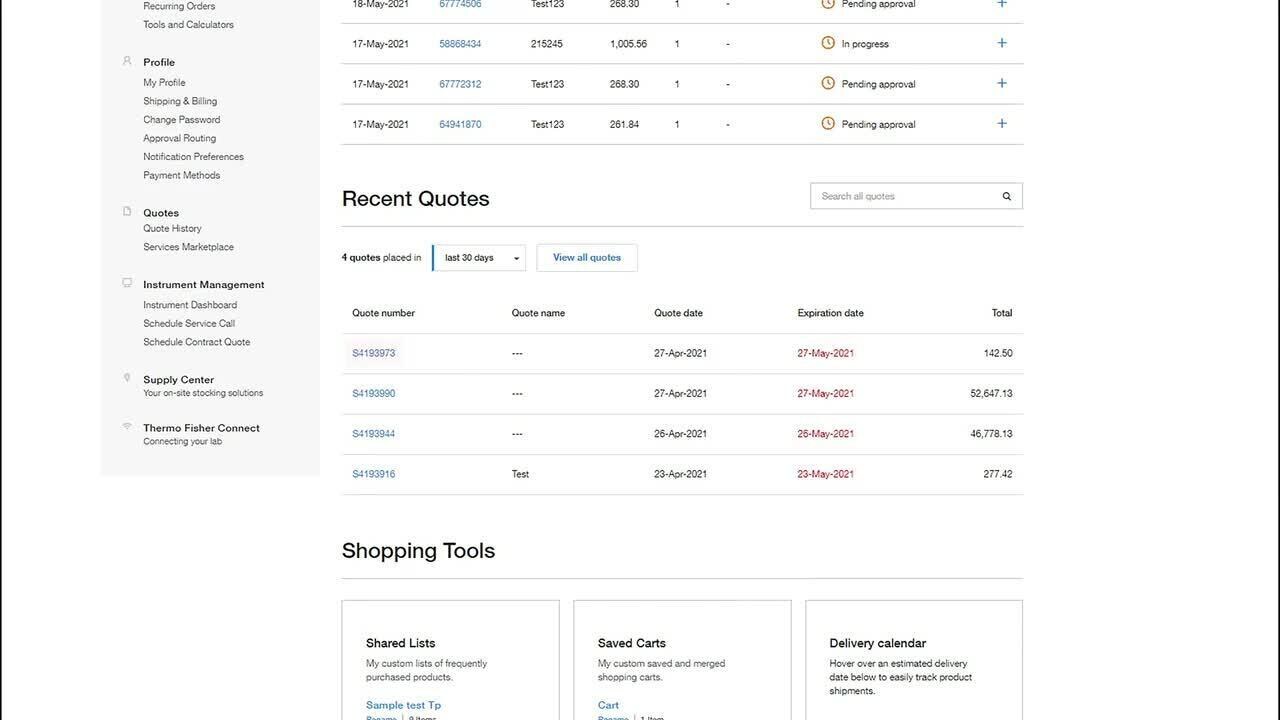1280x720 pixels.
Task: Open order number 64941870 link
Action: point(460,125)
